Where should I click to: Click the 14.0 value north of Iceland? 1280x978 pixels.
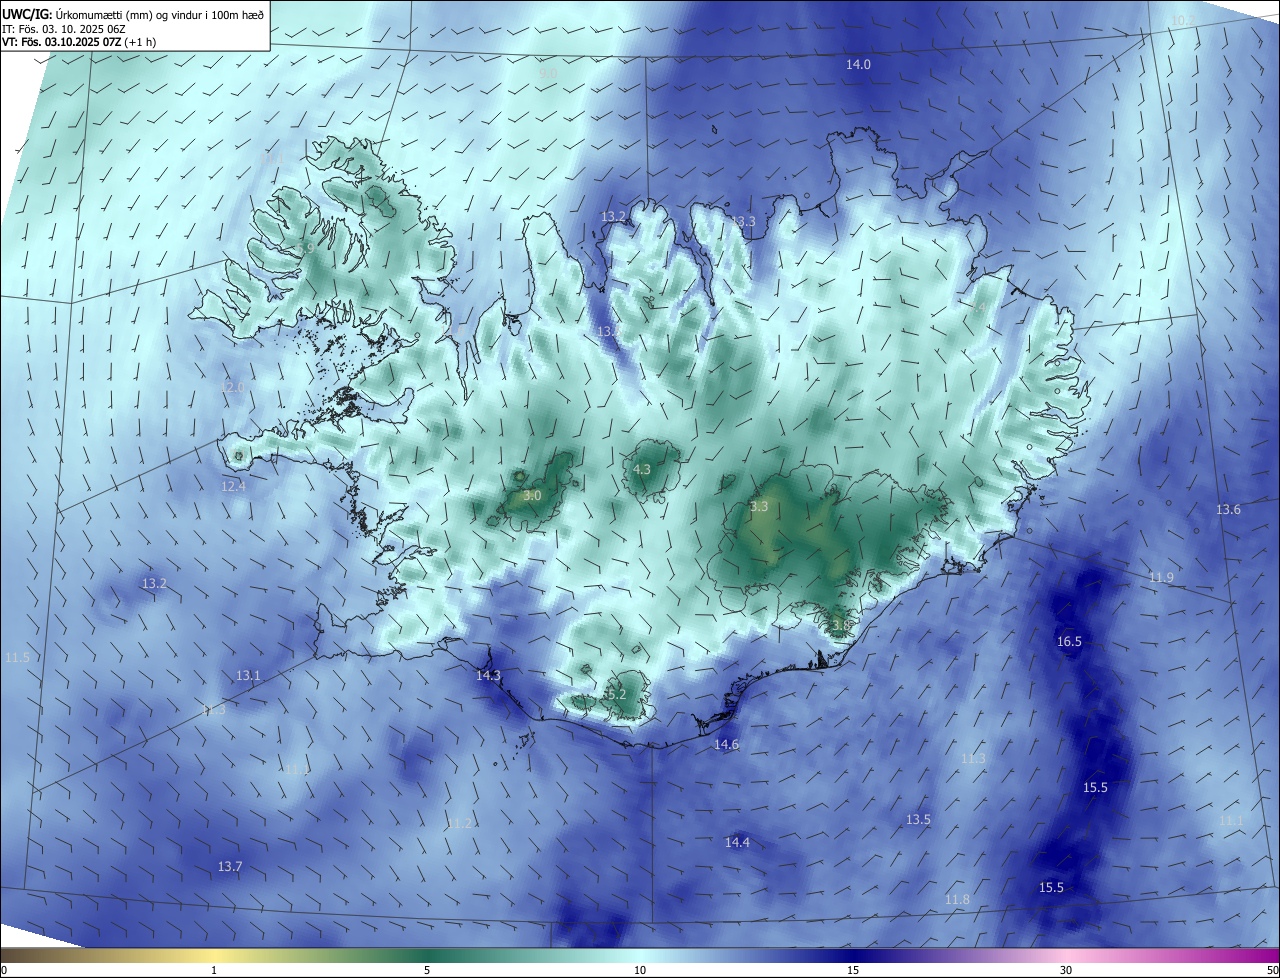click(858, 64)
